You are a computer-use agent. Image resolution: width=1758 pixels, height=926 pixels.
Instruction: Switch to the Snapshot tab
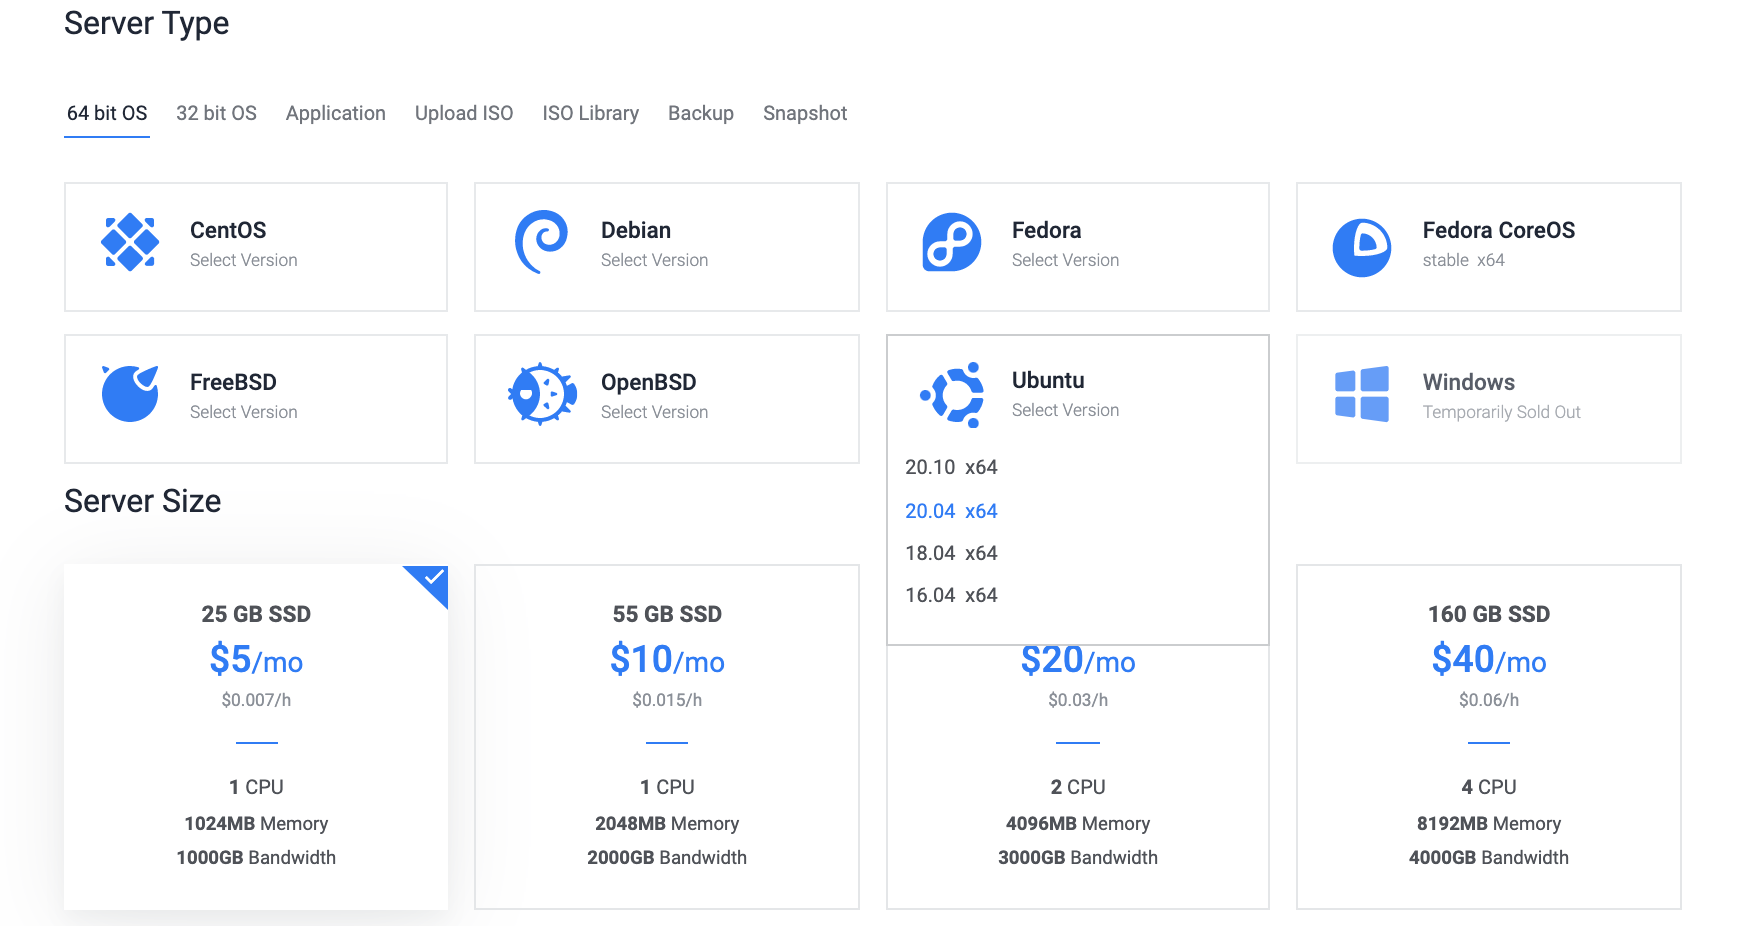tap(805, 113)
